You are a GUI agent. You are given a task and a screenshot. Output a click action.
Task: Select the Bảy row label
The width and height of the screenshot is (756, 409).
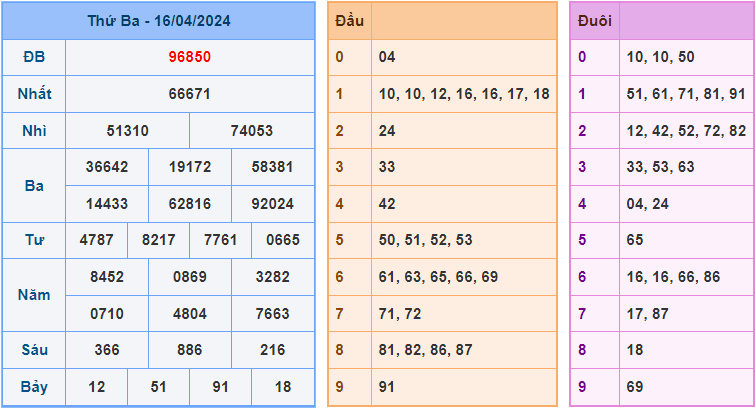coord(34,386)
